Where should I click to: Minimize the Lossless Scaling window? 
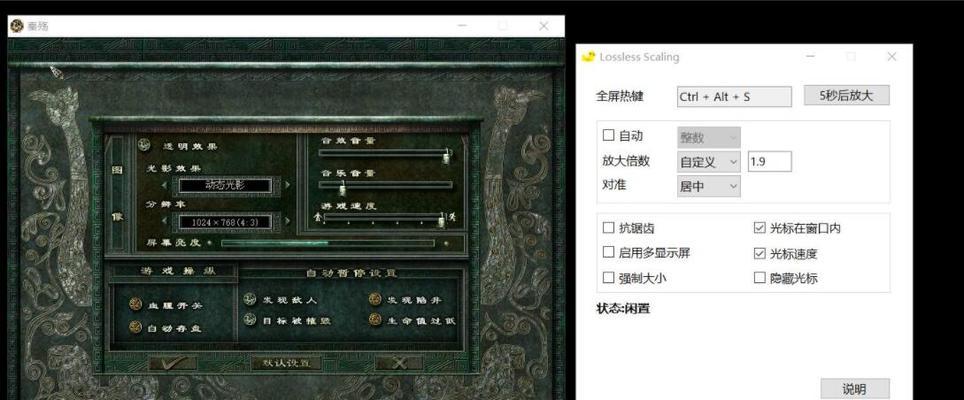pyautogui.click(x=811, y=57)
